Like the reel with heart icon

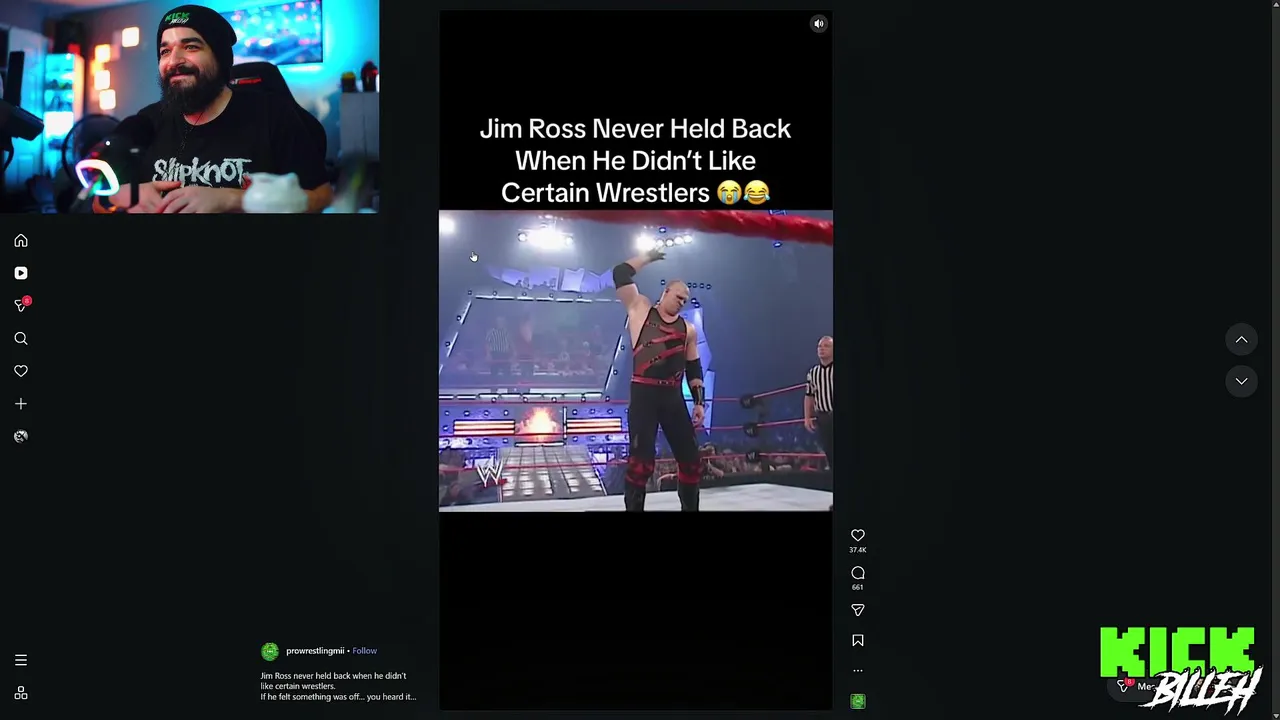pos(858,536)
